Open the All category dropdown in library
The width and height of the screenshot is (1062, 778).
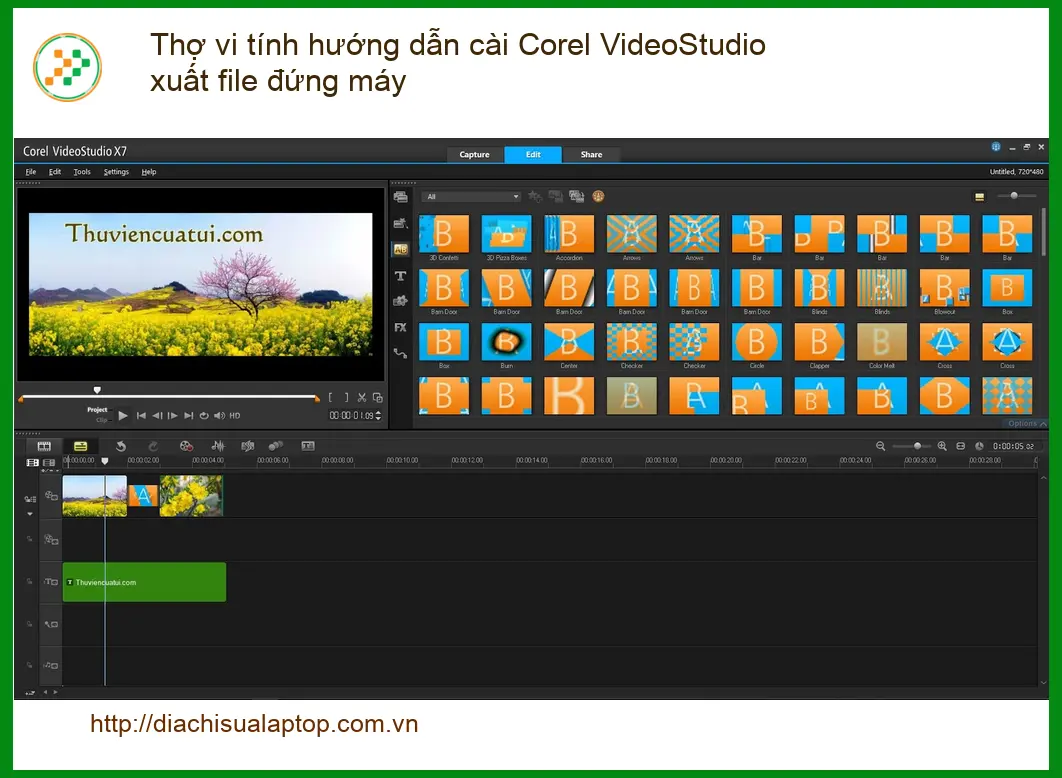point(471,197)
